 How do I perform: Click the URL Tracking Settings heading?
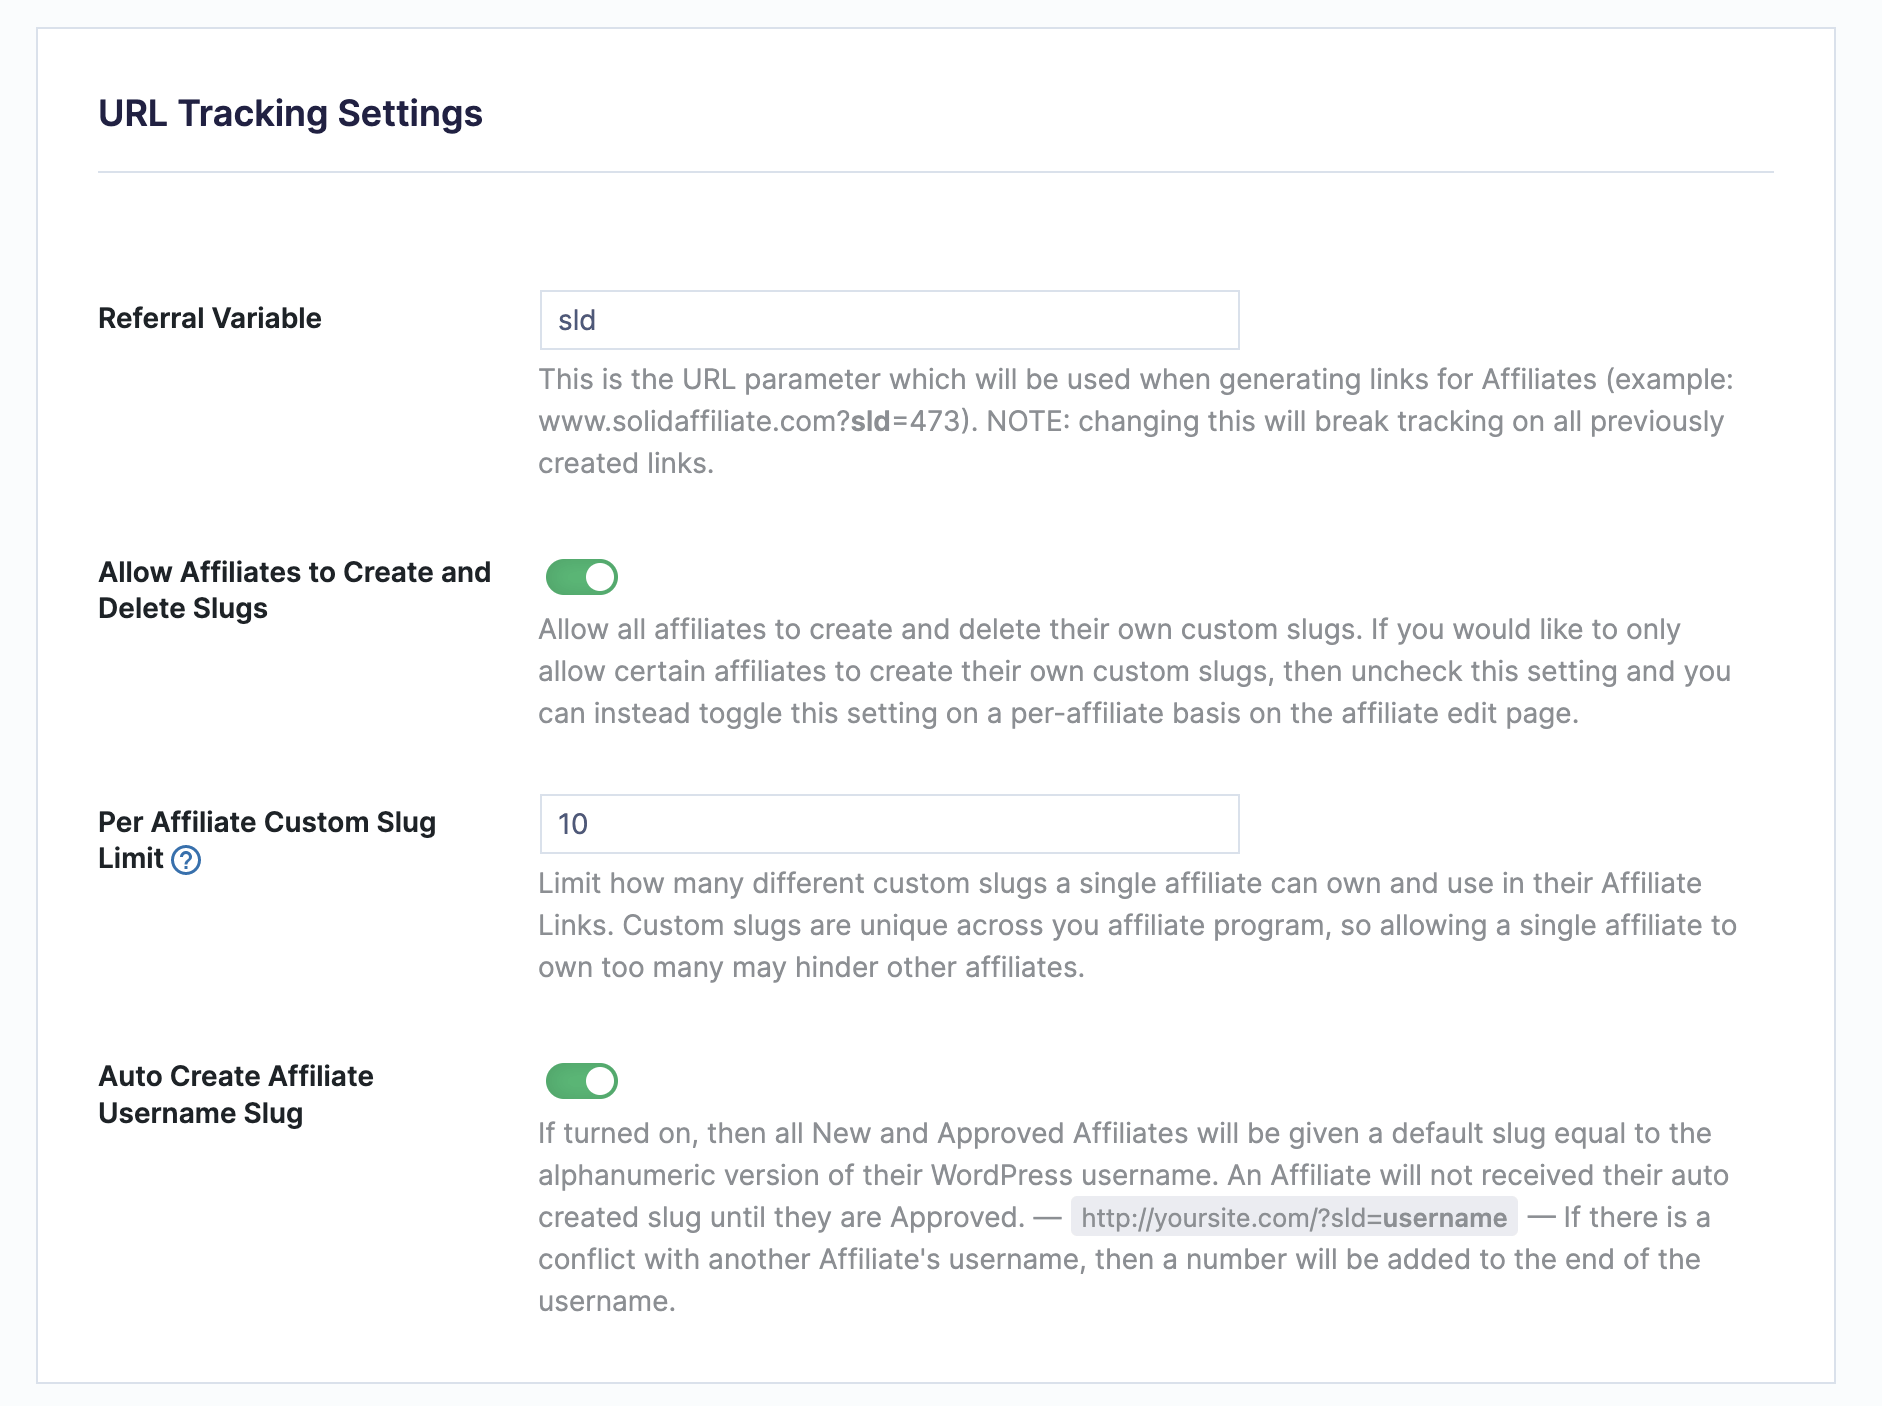tap(290, 112)
